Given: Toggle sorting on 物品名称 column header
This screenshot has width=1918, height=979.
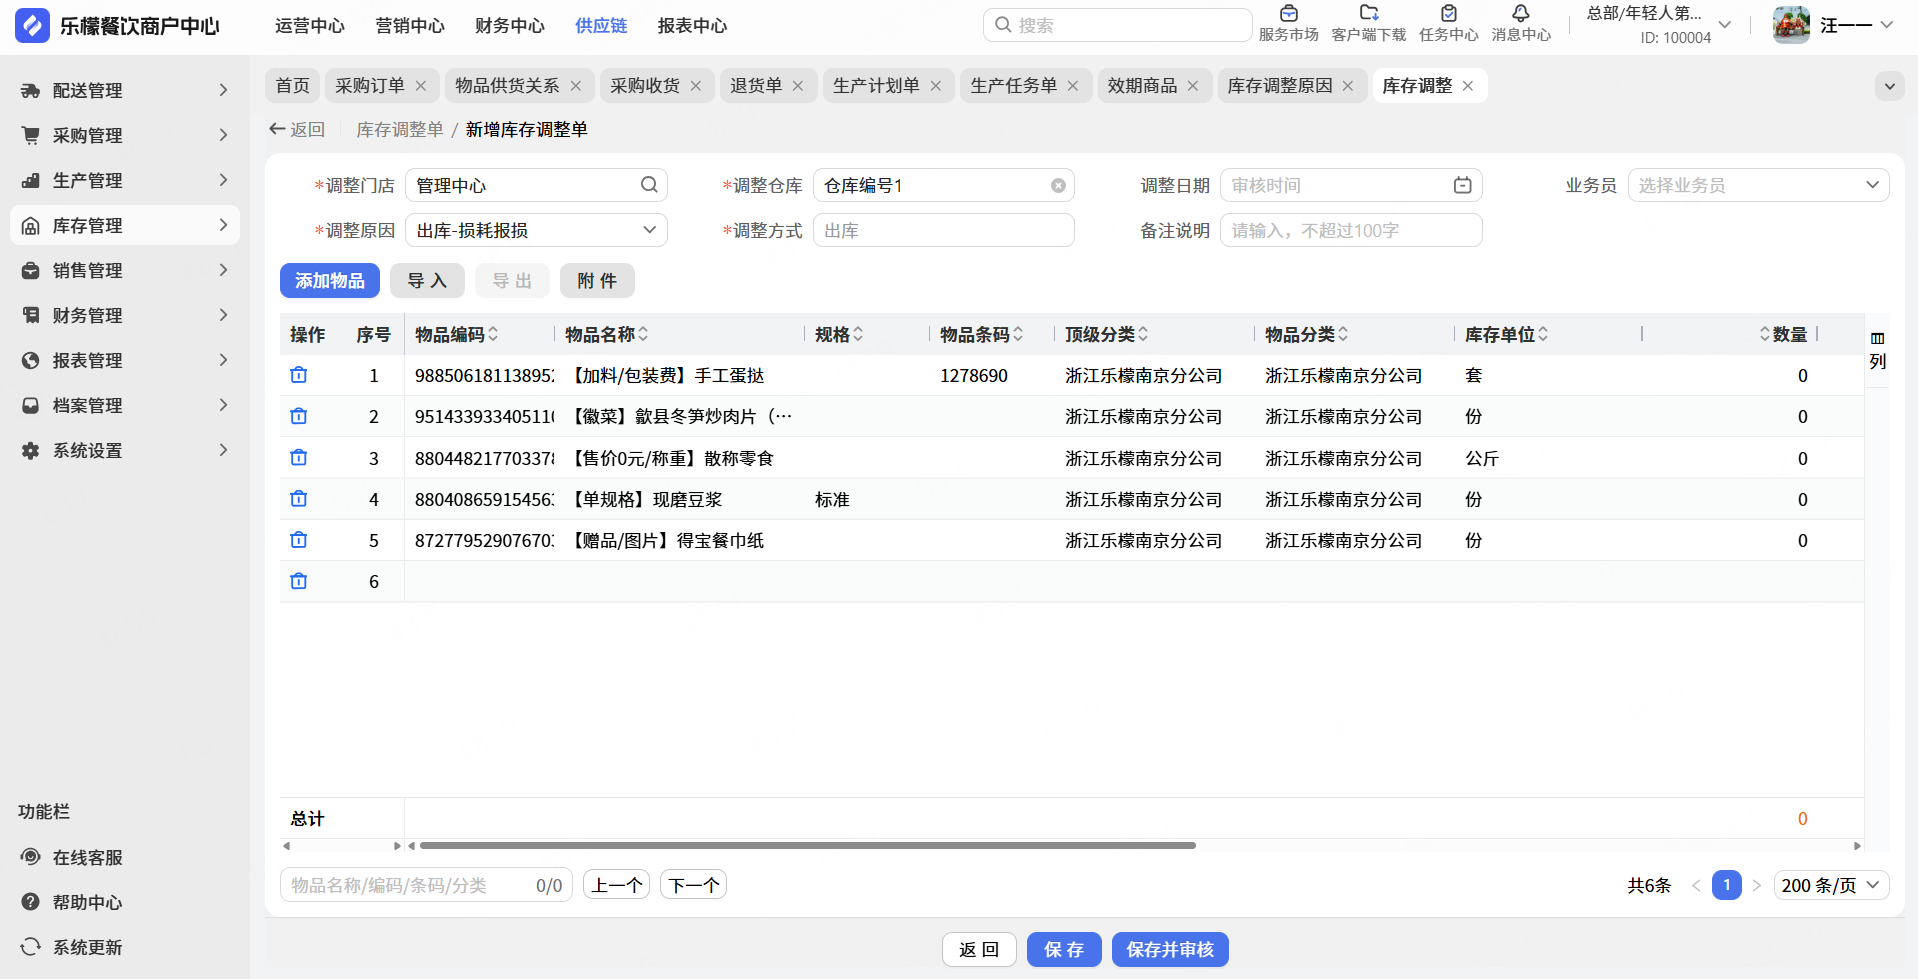Looking at the screenshot, I should click(x=643, y=334).
